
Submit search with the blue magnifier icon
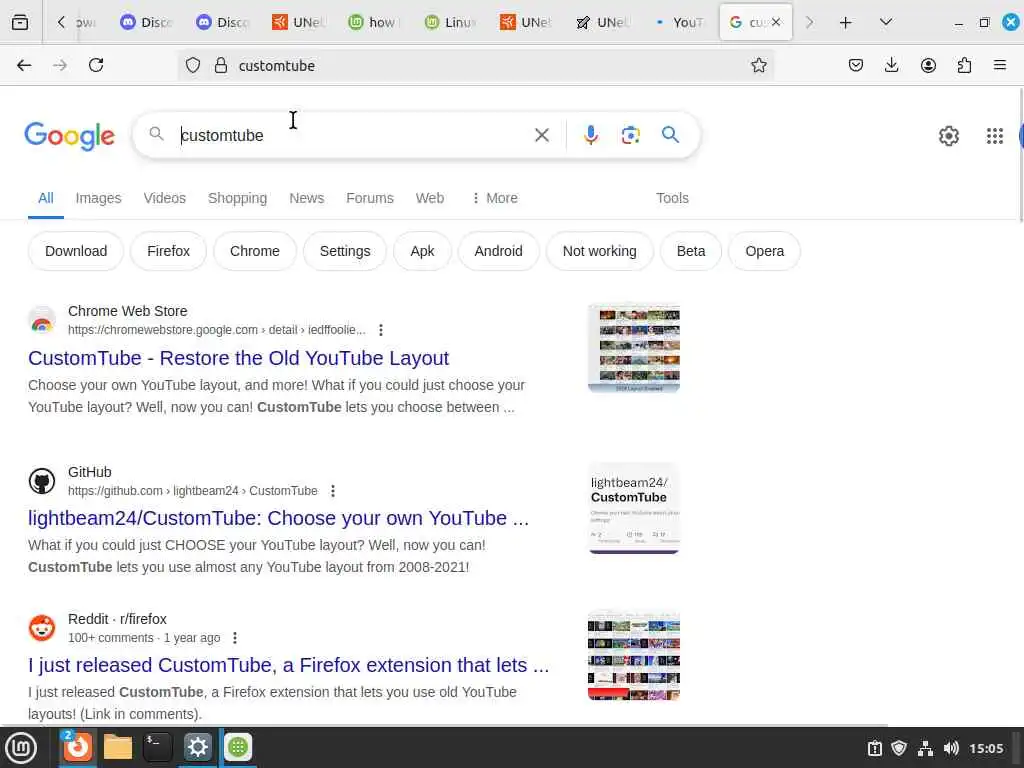[670, 135]
